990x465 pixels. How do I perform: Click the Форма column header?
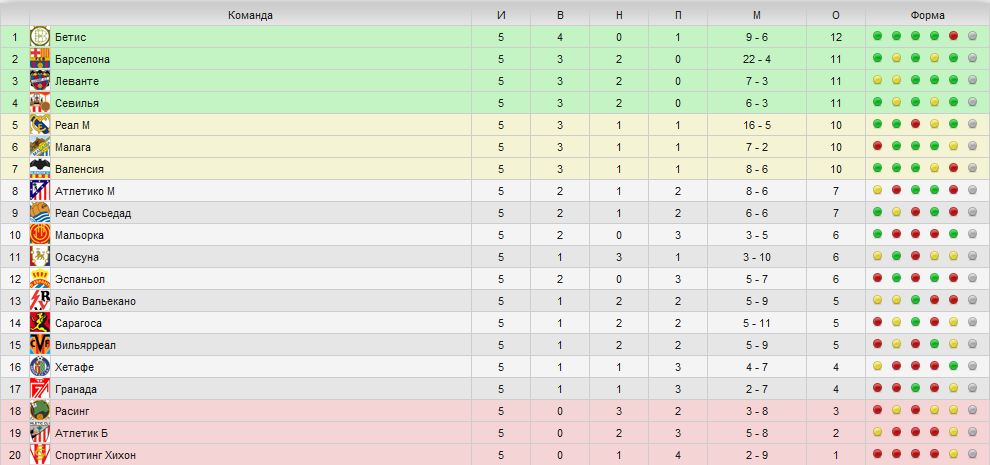click(927, 15)
